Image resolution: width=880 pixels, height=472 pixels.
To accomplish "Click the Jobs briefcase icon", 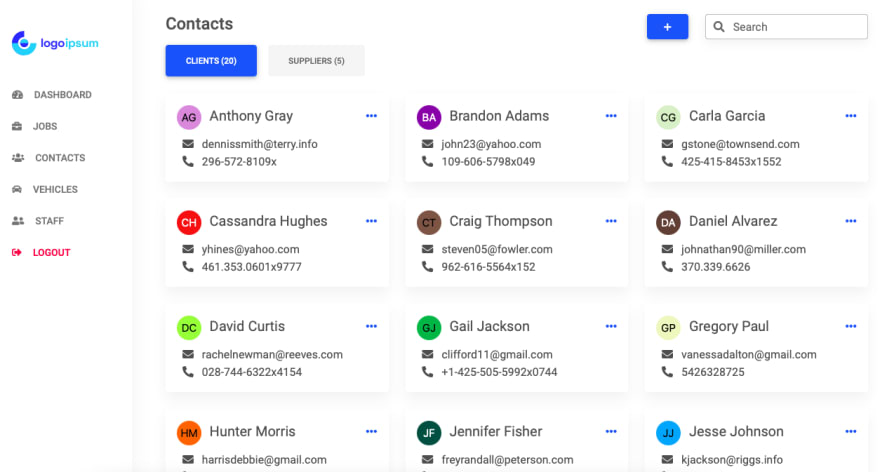I will [x=17, y=126].
